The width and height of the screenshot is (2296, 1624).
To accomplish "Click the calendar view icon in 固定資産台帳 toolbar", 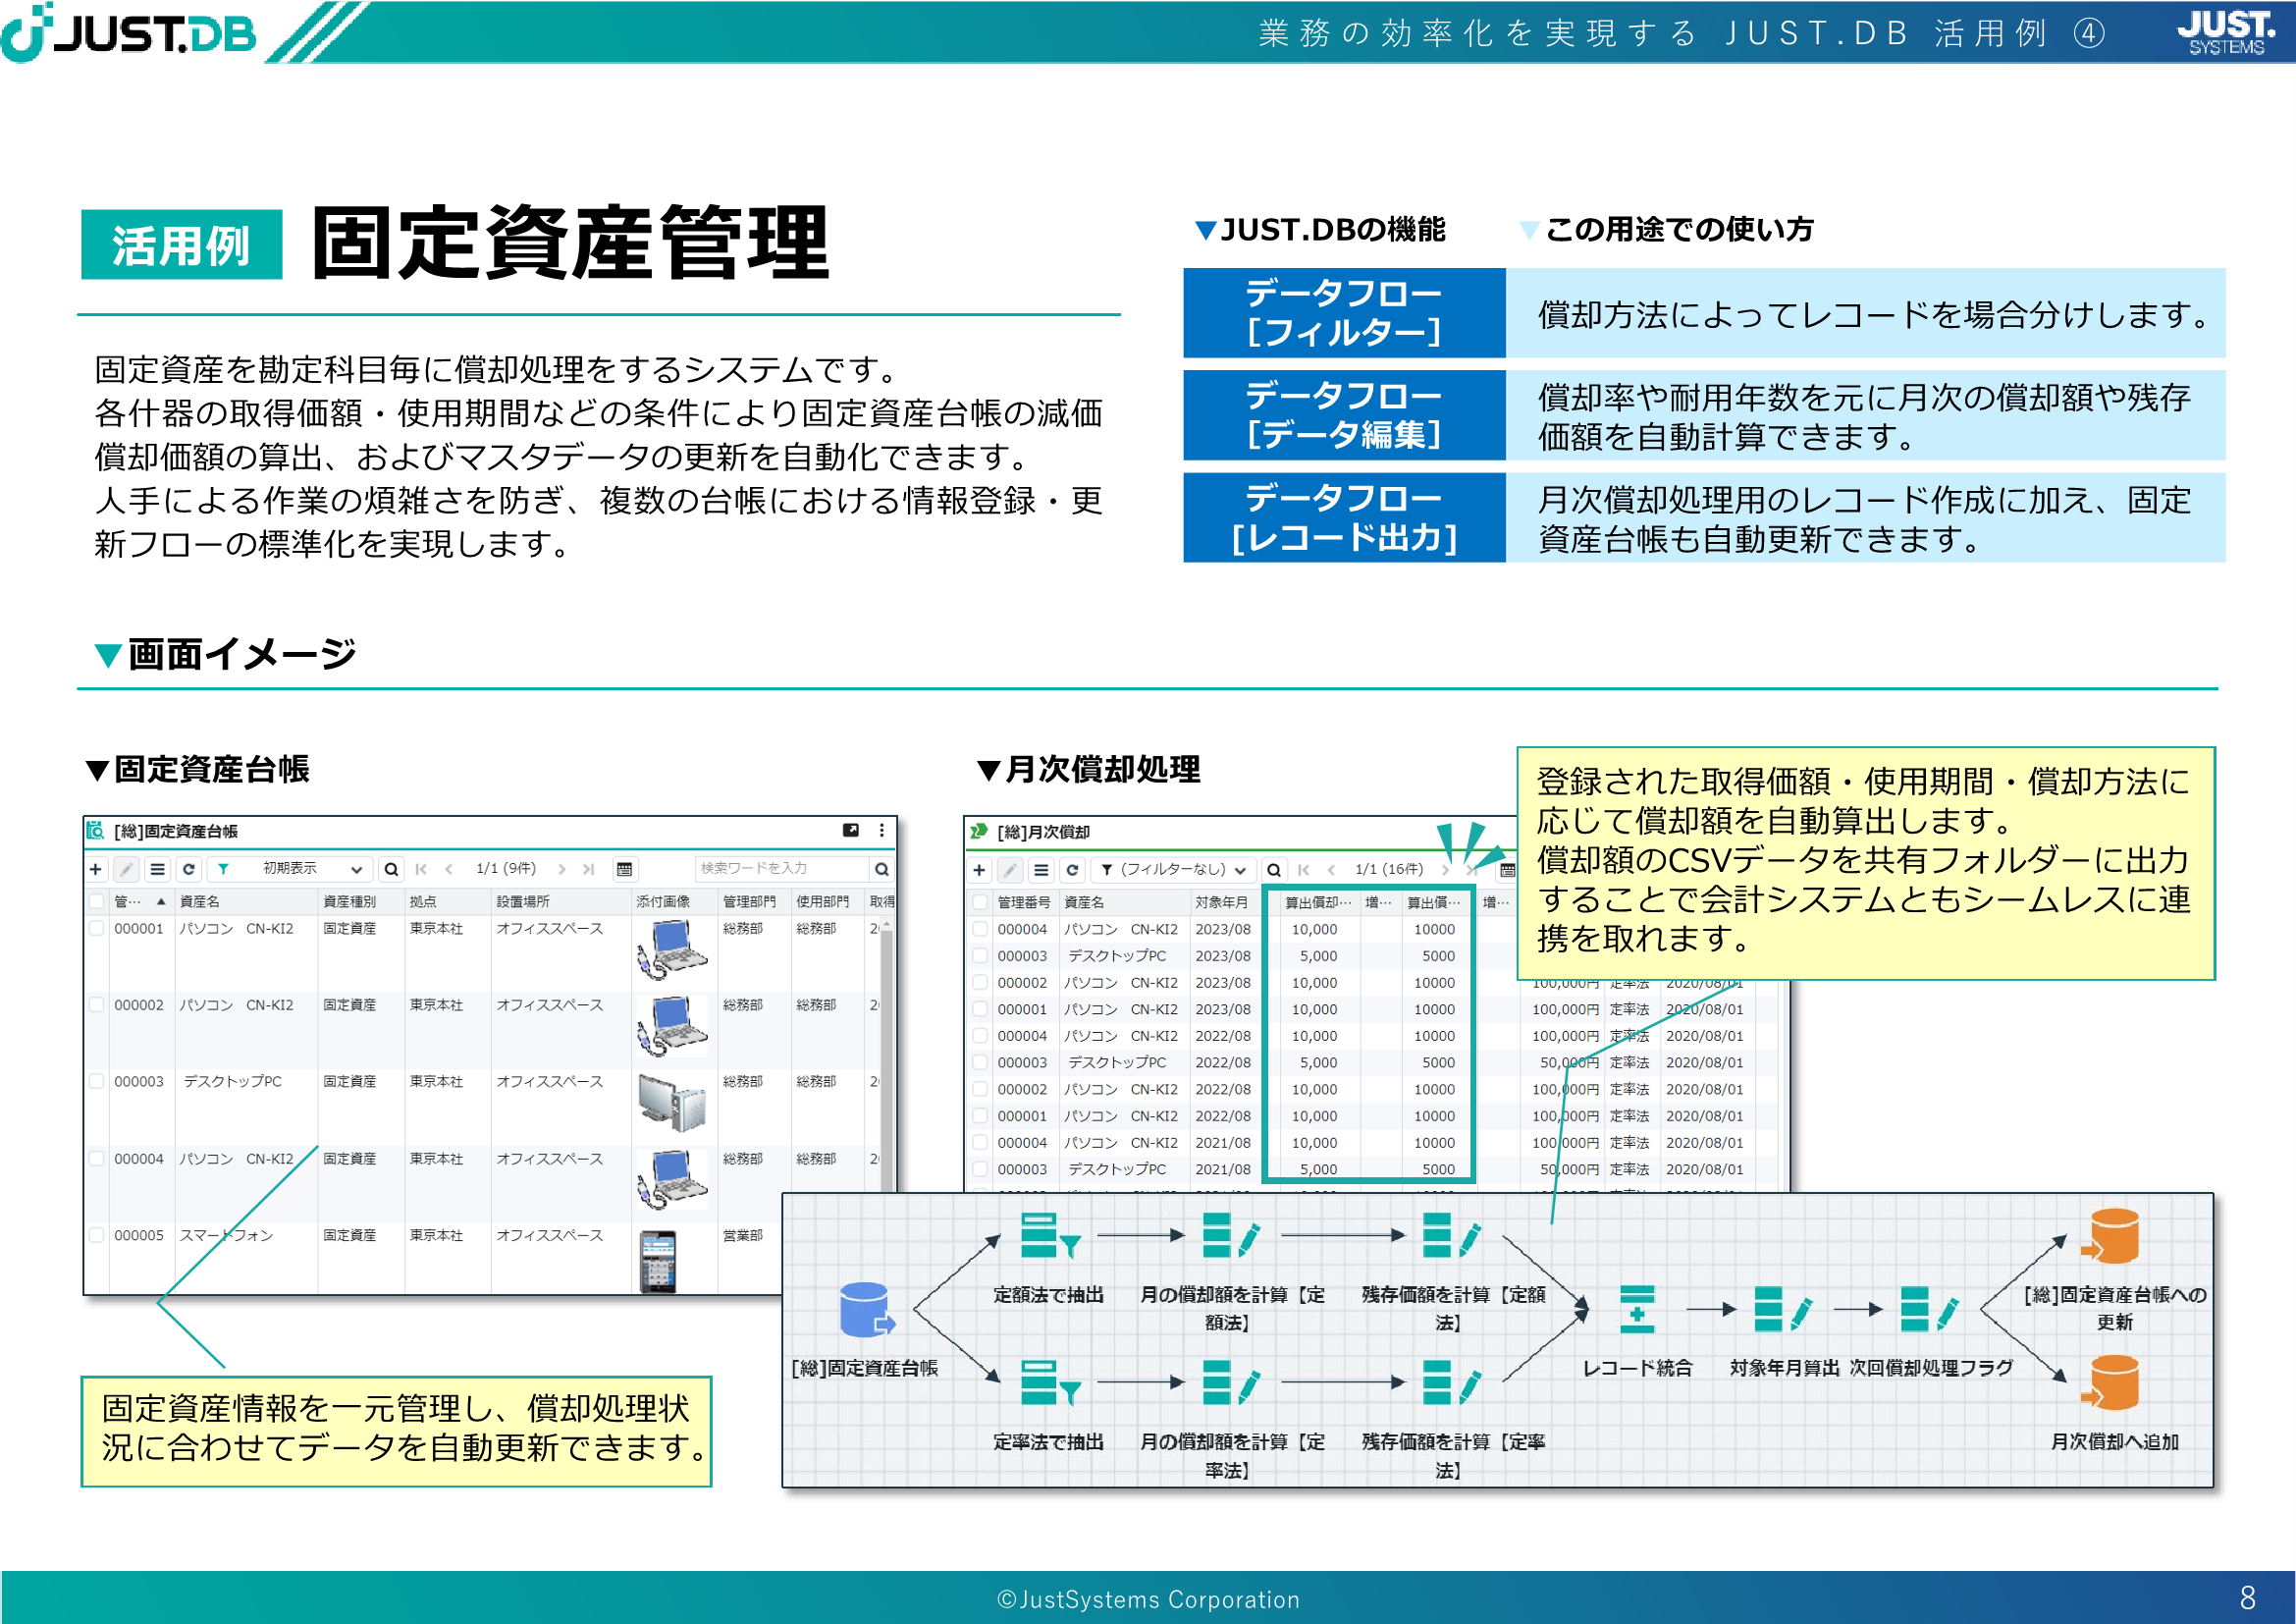I will 624,869.
